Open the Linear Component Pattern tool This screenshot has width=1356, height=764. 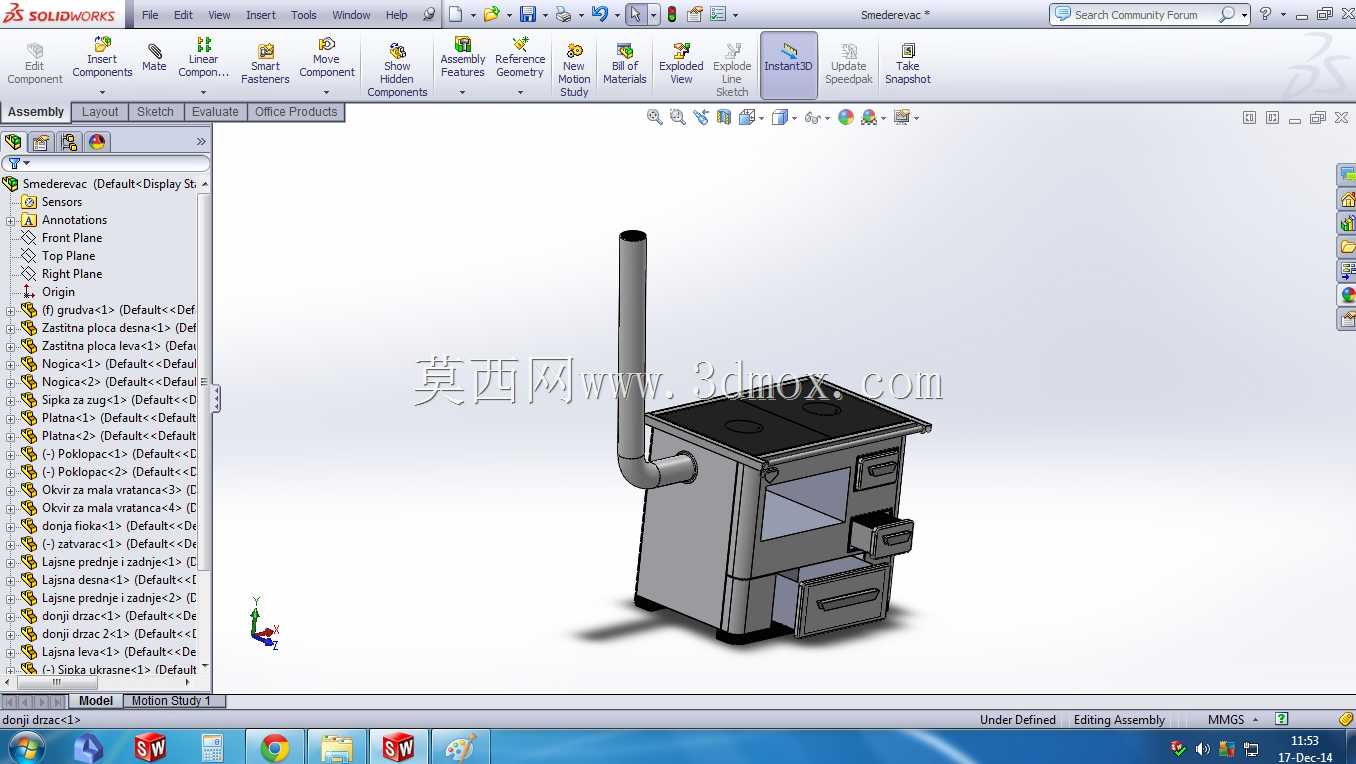pyautogui.click(x=204, y=58)
